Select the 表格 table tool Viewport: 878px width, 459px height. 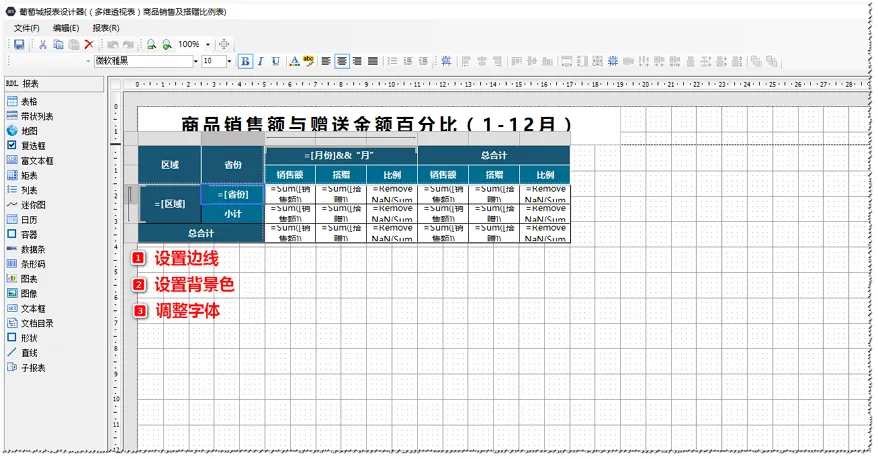28,101
